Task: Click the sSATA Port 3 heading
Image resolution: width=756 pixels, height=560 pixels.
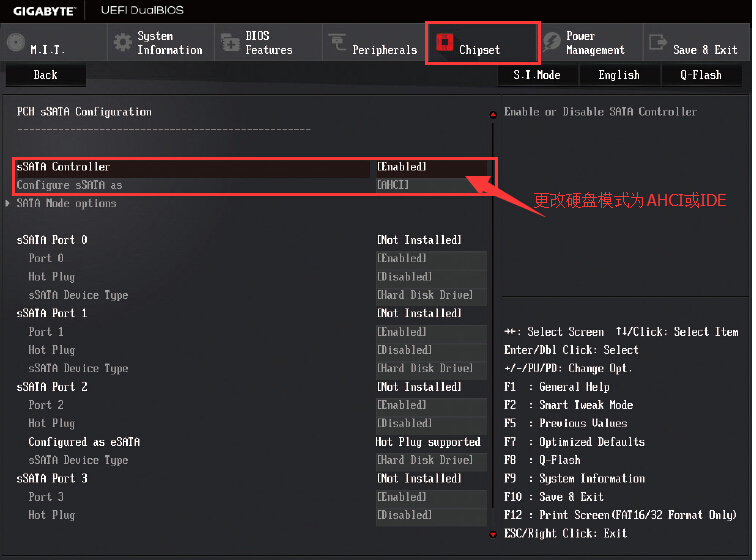Action: (x=52, y=478)
